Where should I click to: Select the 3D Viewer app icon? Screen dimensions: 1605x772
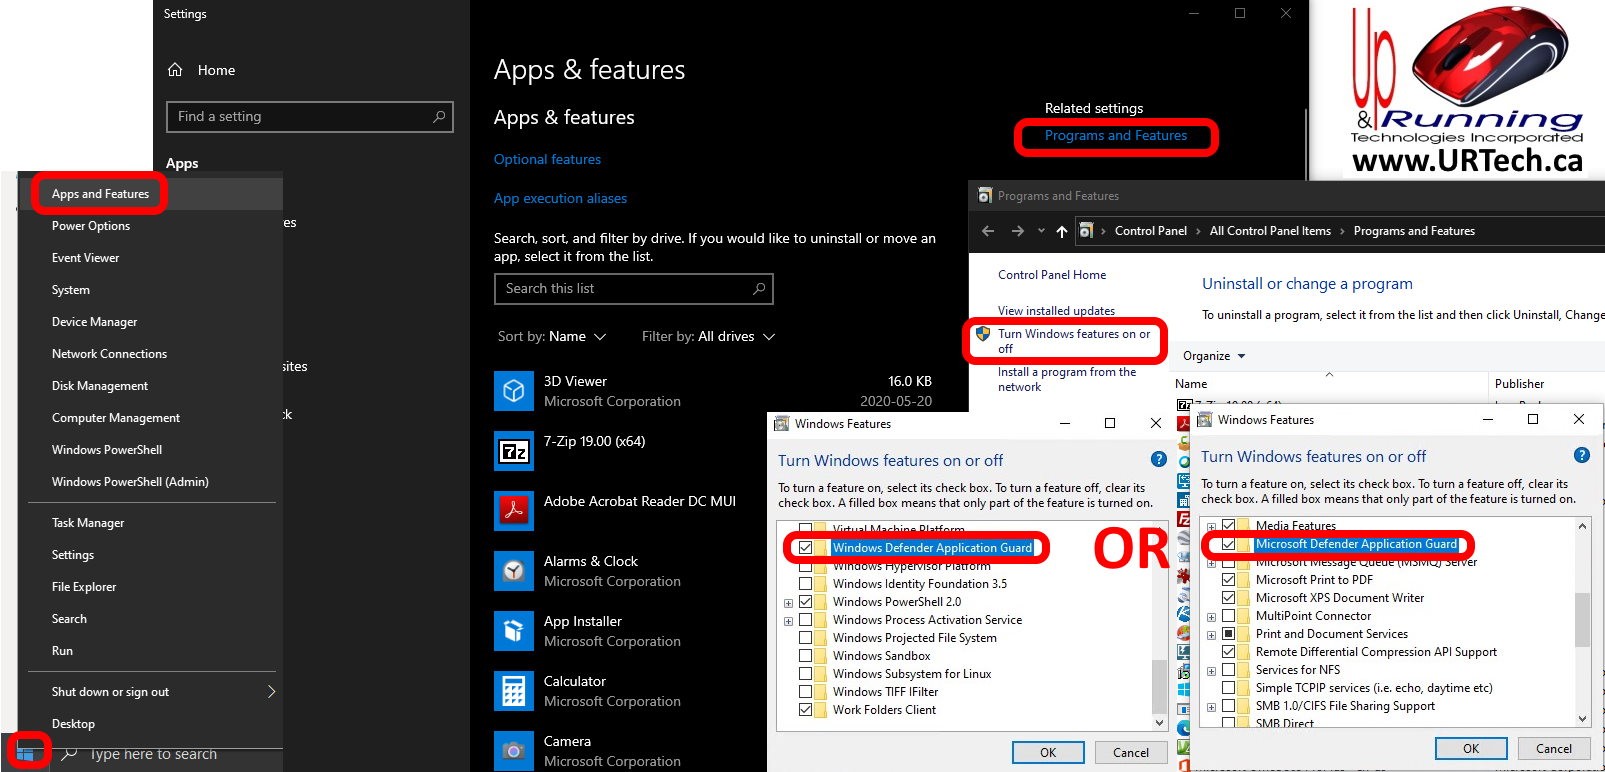point(514,391)
